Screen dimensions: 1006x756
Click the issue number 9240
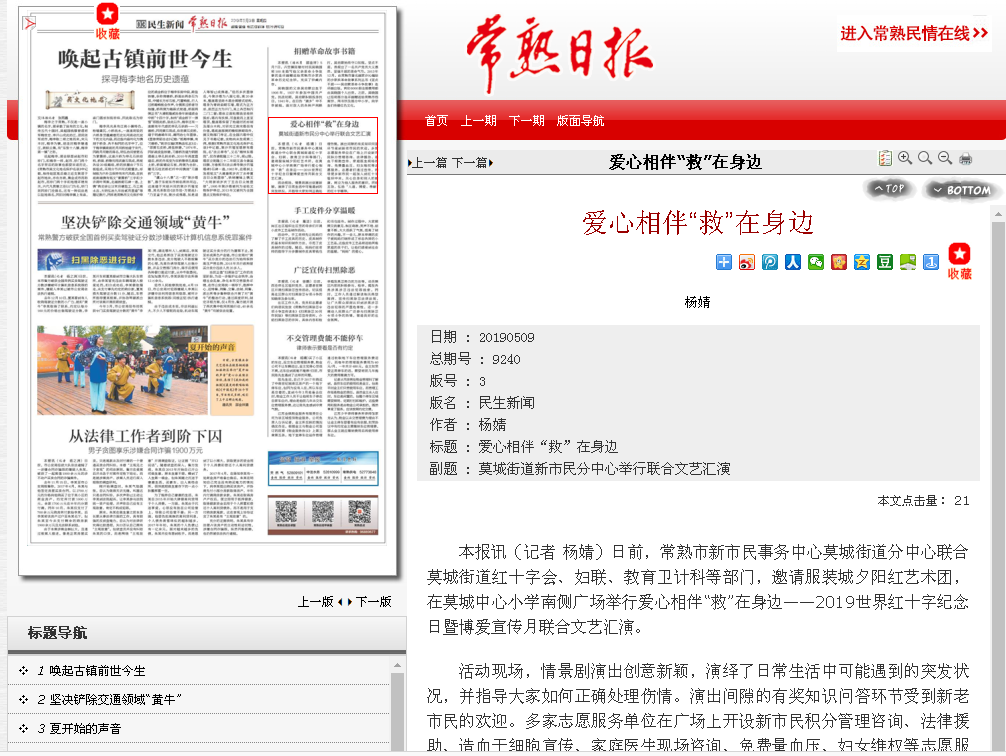point(506,359)
